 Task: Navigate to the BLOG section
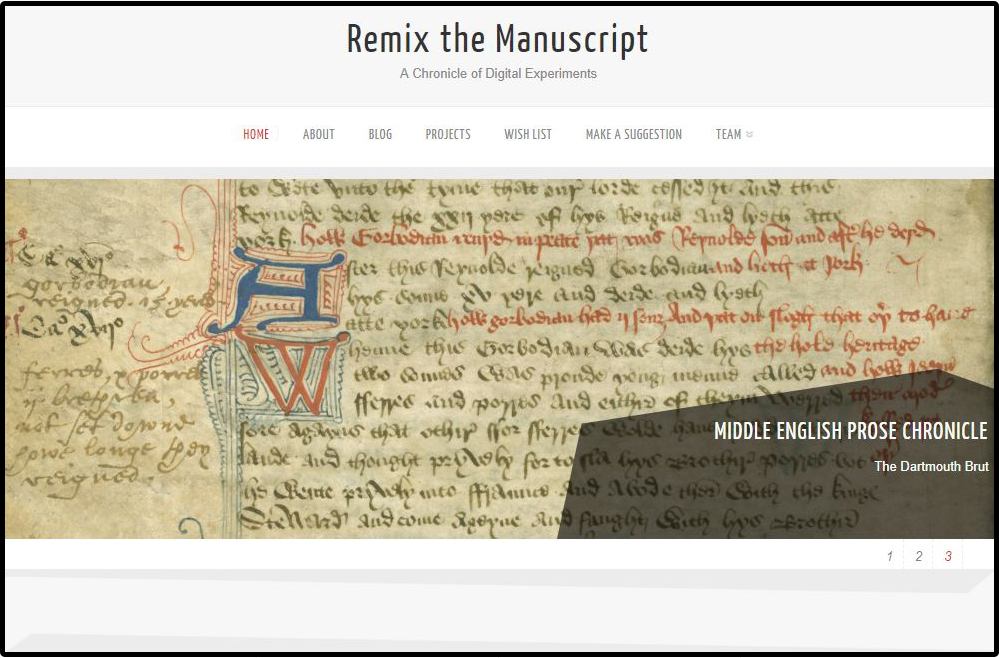point(380,134)
